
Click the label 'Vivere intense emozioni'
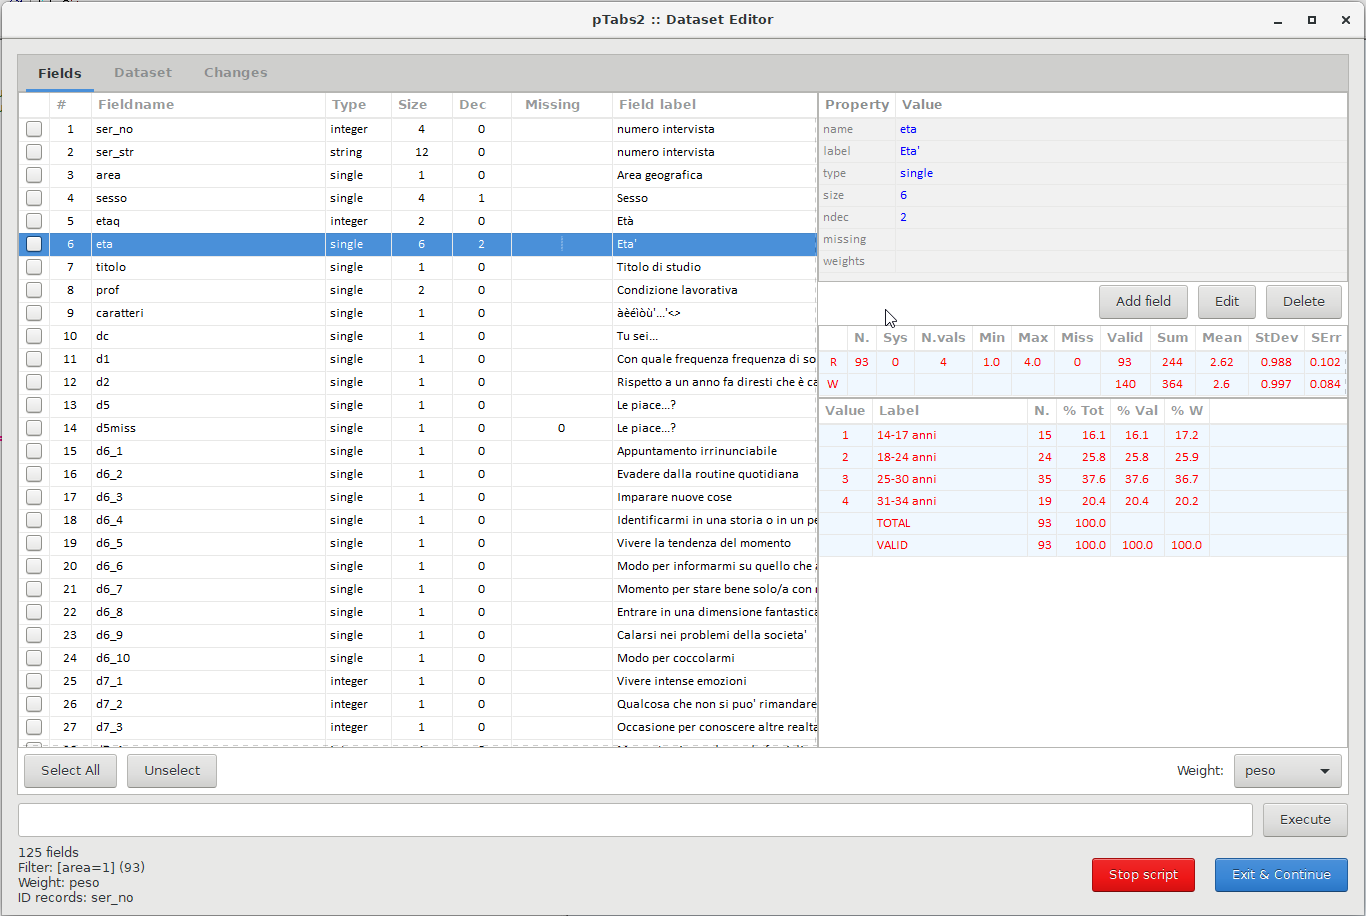pos(681,681)
